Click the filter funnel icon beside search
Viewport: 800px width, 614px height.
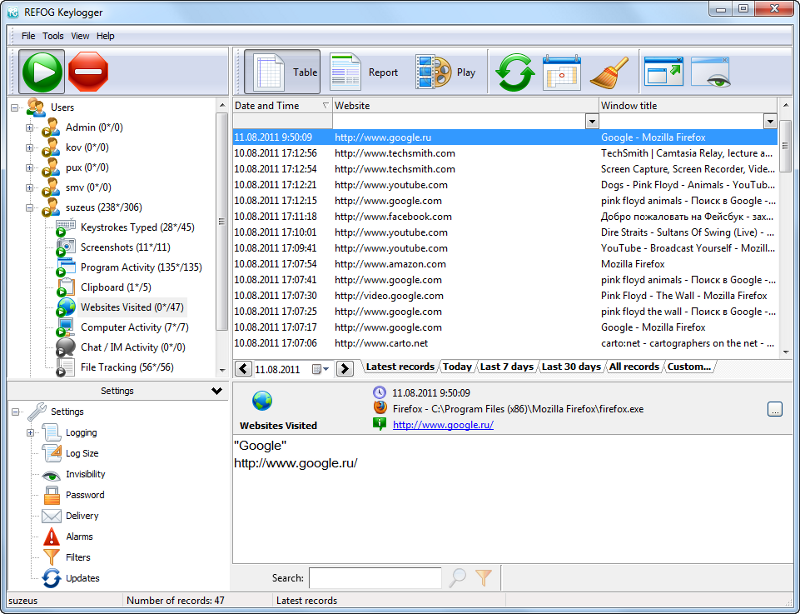point(484,577)
